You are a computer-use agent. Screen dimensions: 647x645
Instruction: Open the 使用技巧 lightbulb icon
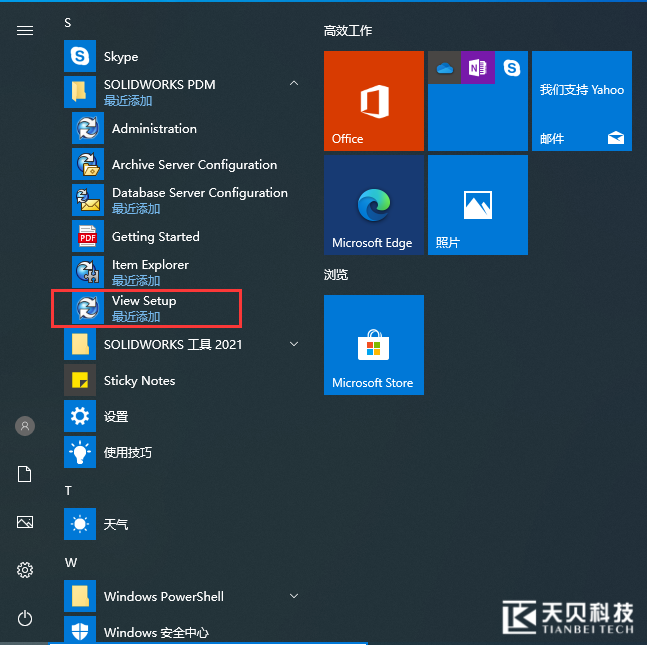pyautogui.click(x=80, y=452)
